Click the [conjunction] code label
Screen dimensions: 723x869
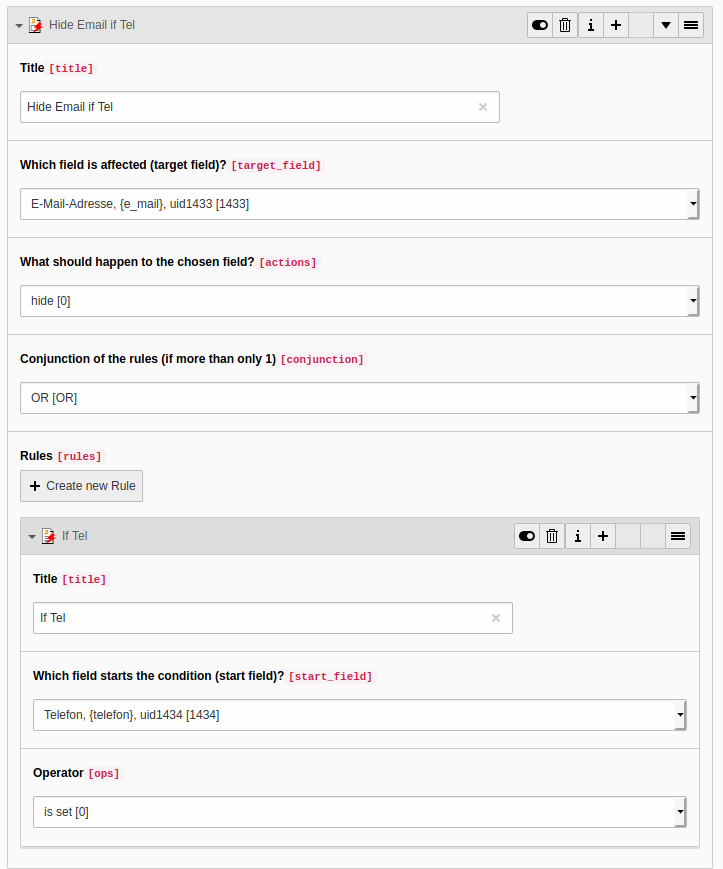click(322, 360)
